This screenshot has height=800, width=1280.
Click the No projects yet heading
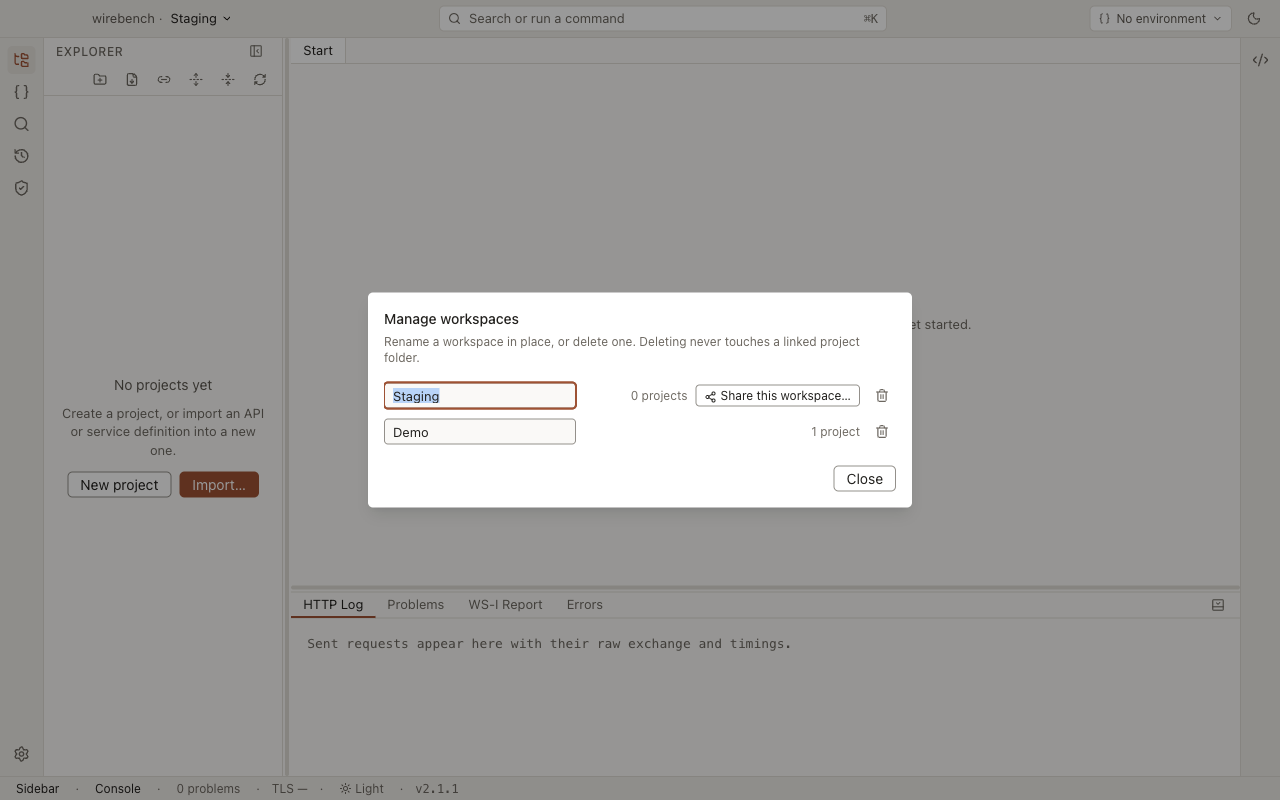click(x=163, y=385)
